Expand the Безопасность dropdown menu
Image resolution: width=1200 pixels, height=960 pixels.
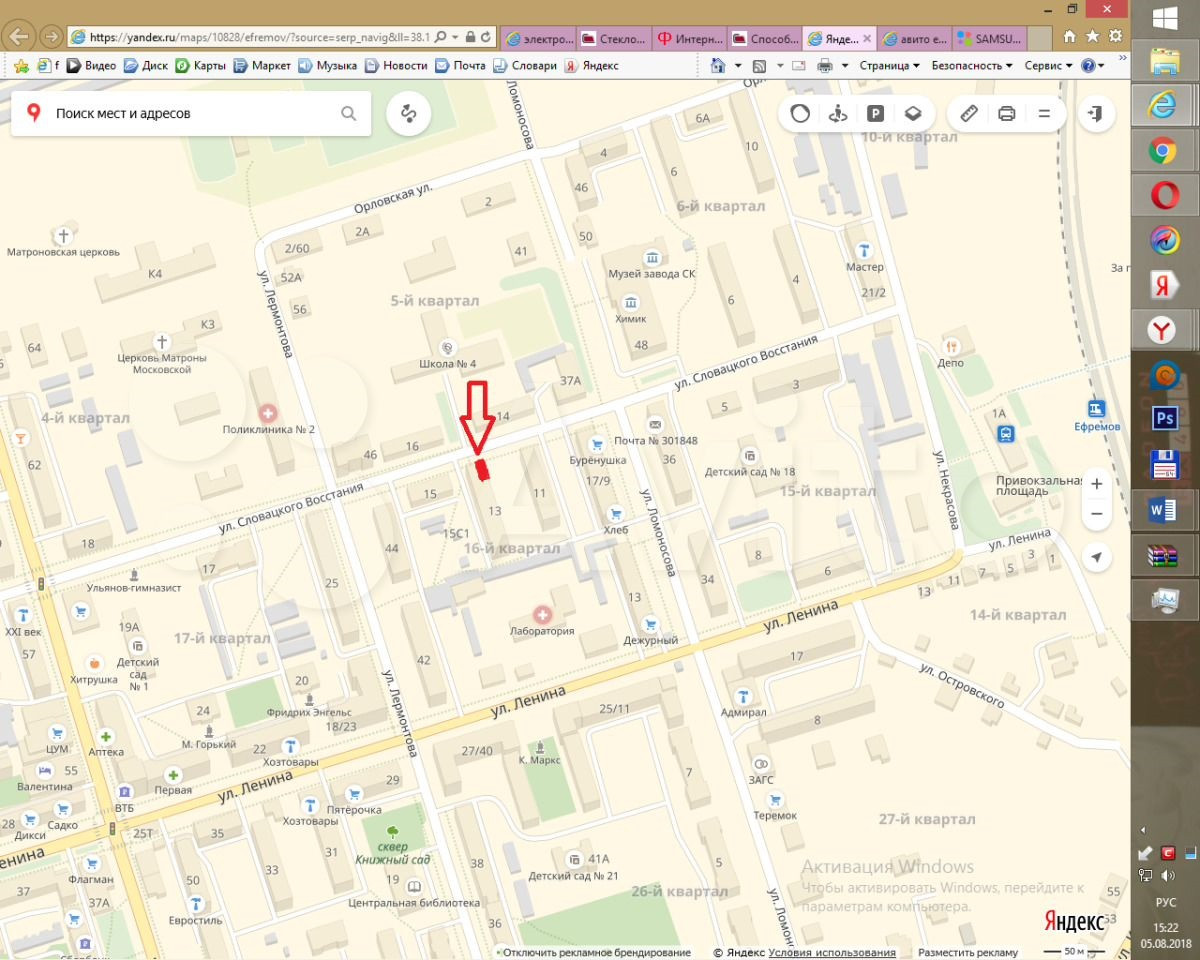point(971,65)
